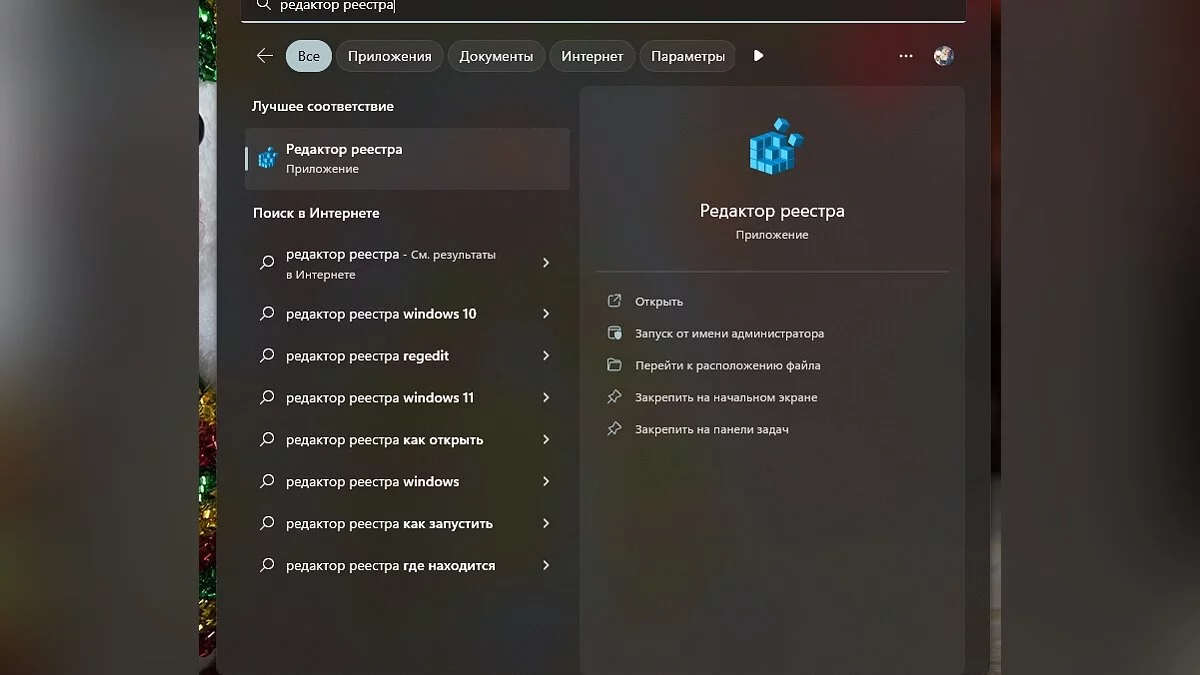Click the pin icon for Закрепить на начальном экране
This screenshot has height=675, width=1200.
tap(615, 397)
